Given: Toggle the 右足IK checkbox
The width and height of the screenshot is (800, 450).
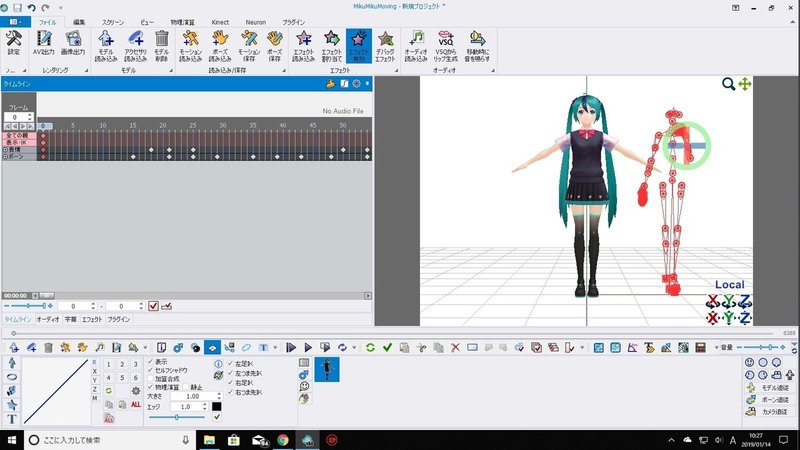Looking at the screenshot, I should point(230,383).
